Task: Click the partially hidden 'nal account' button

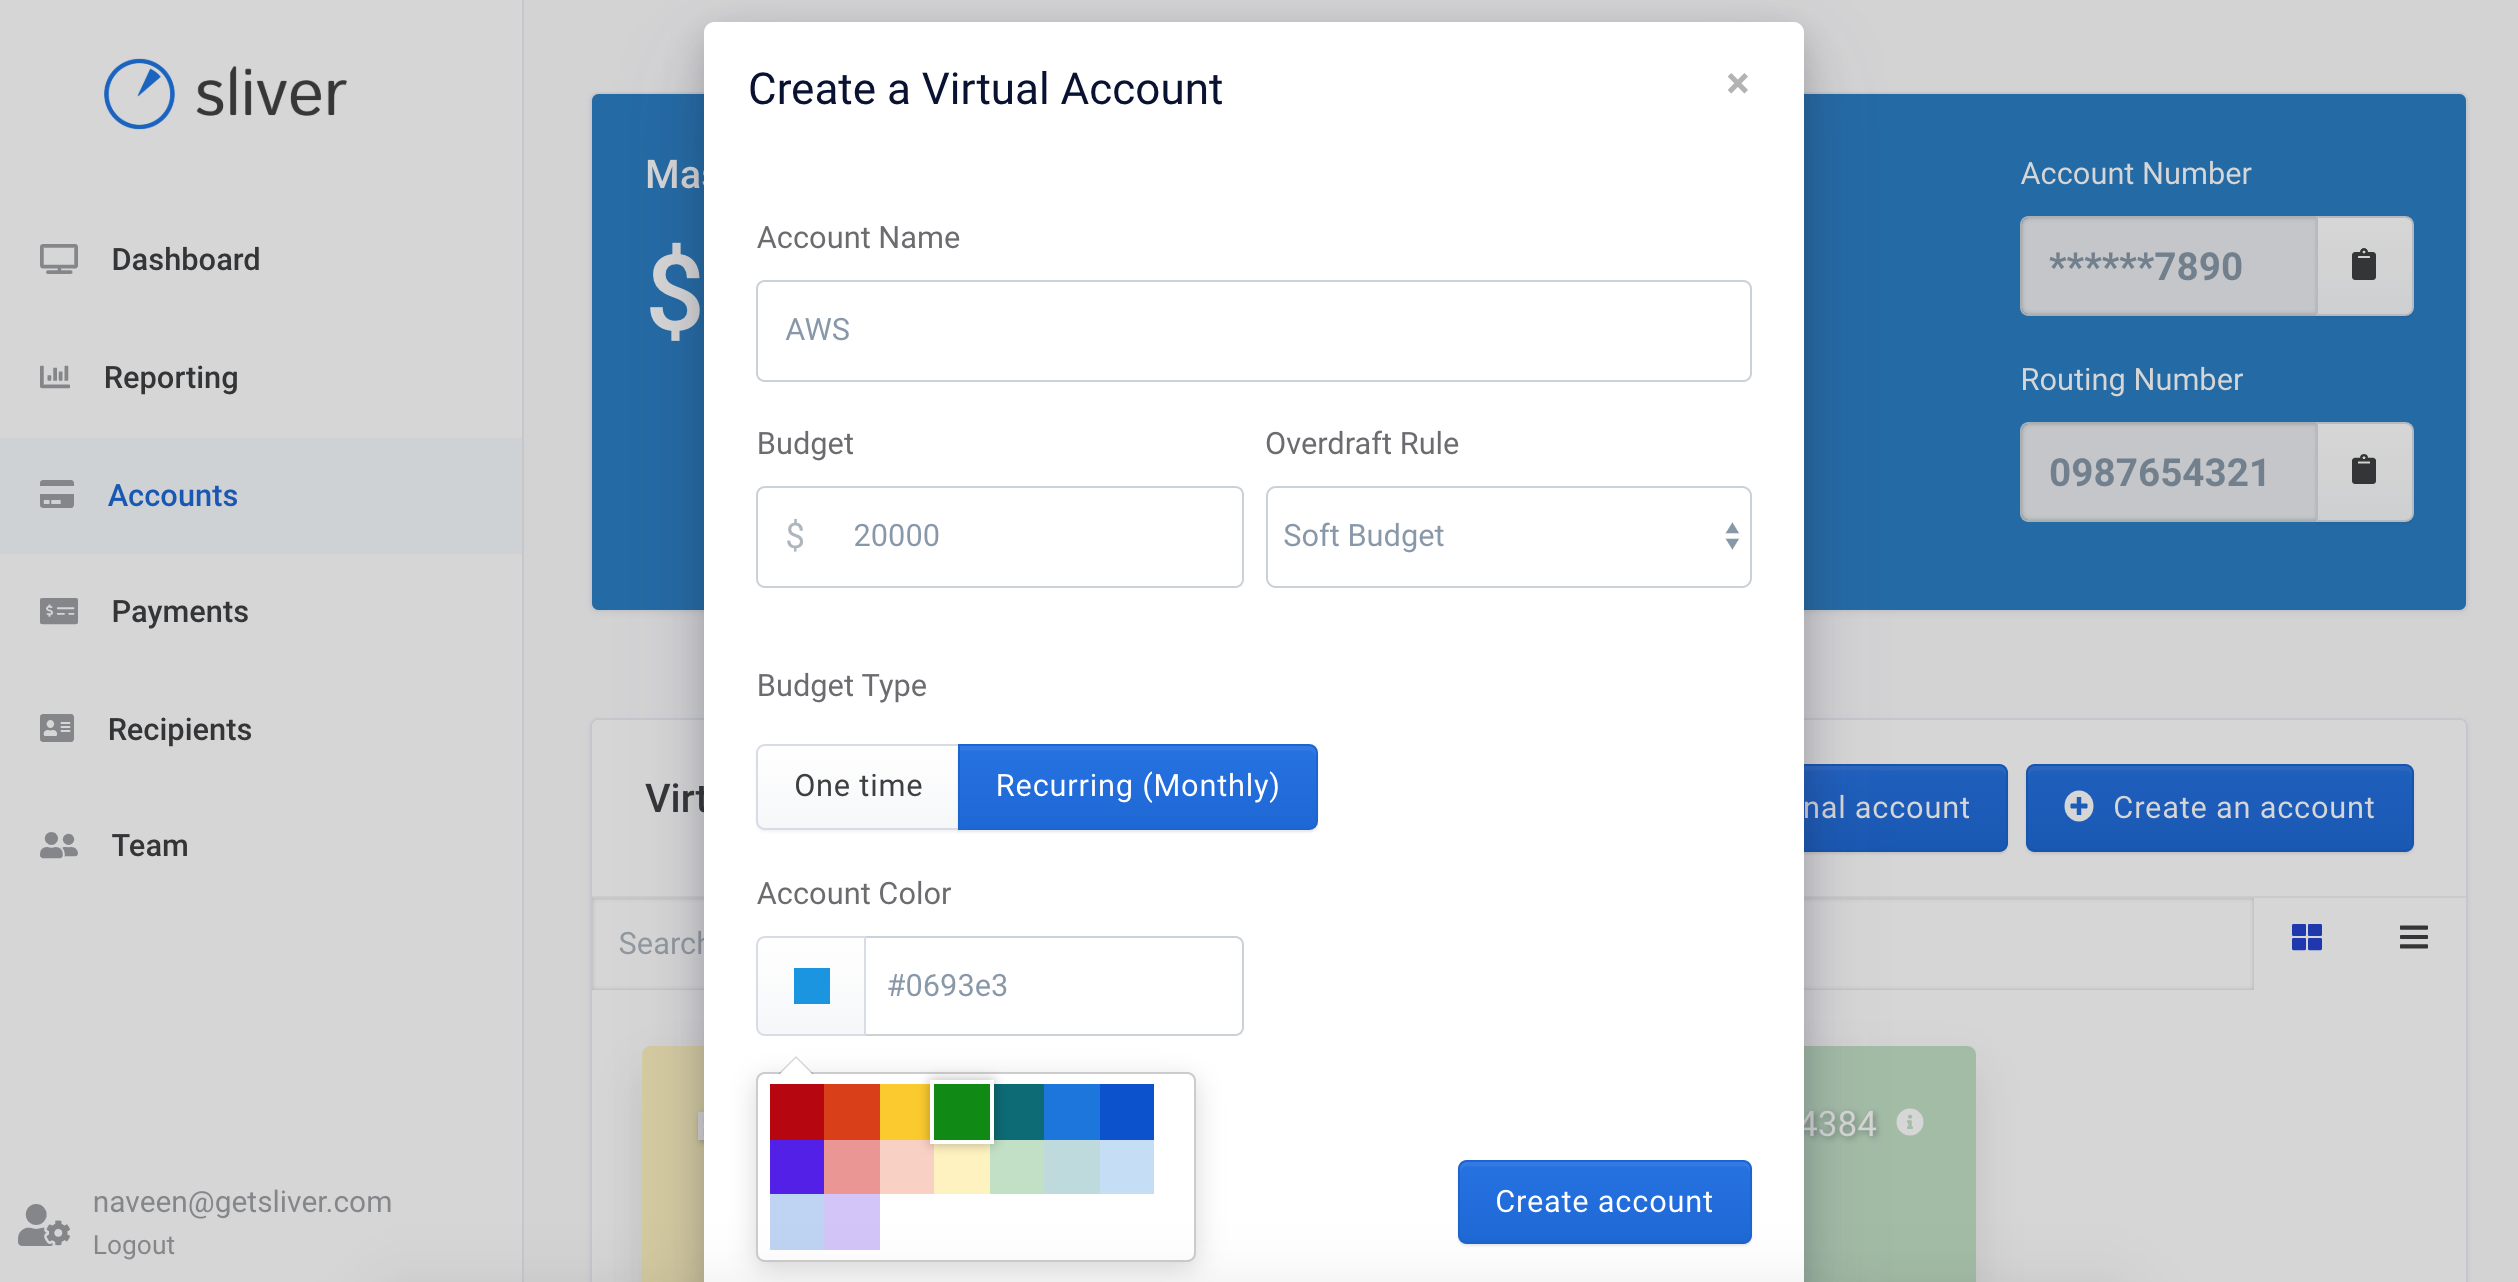Action: click(1905, 808)
